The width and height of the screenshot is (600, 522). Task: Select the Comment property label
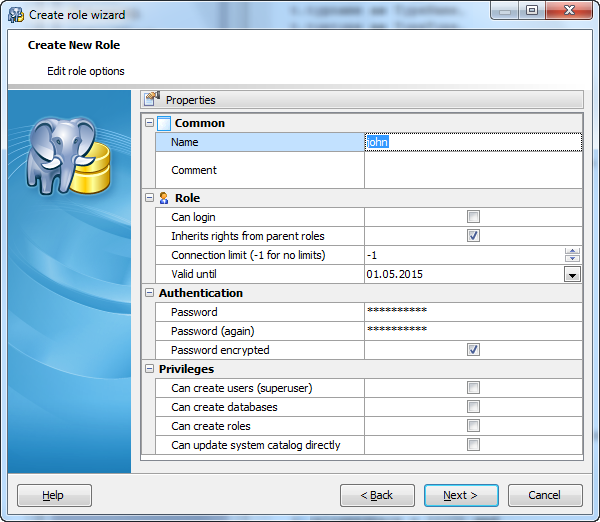pyautogui.click(x=194, y=170)
